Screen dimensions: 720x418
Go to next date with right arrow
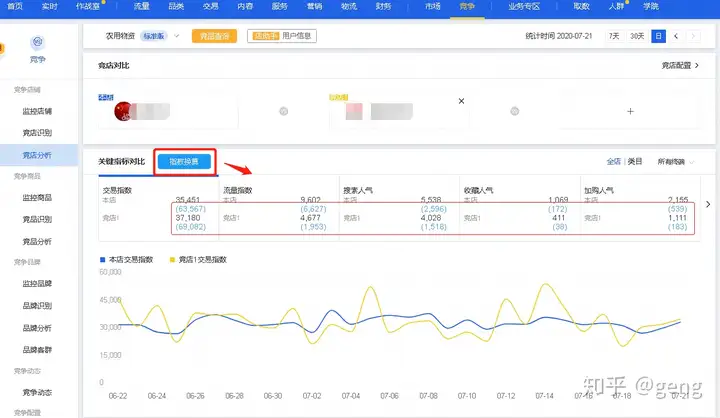click(693, 36)
